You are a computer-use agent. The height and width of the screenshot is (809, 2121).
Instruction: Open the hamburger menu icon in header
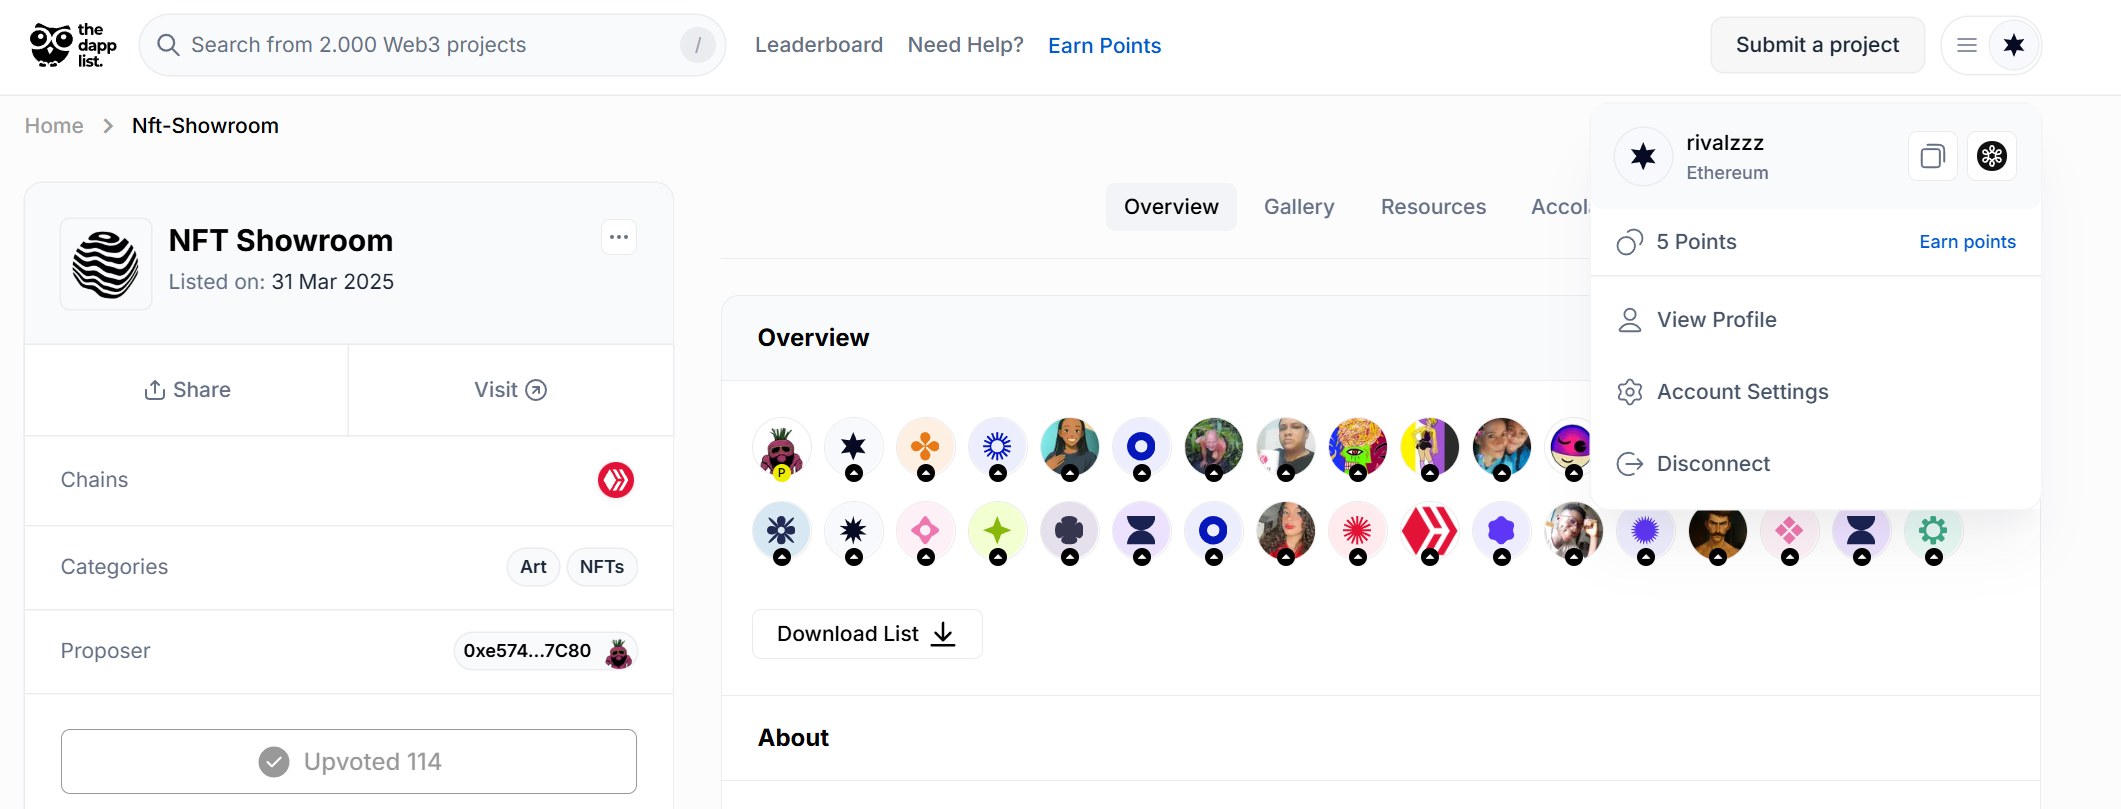pos(1966,45)
